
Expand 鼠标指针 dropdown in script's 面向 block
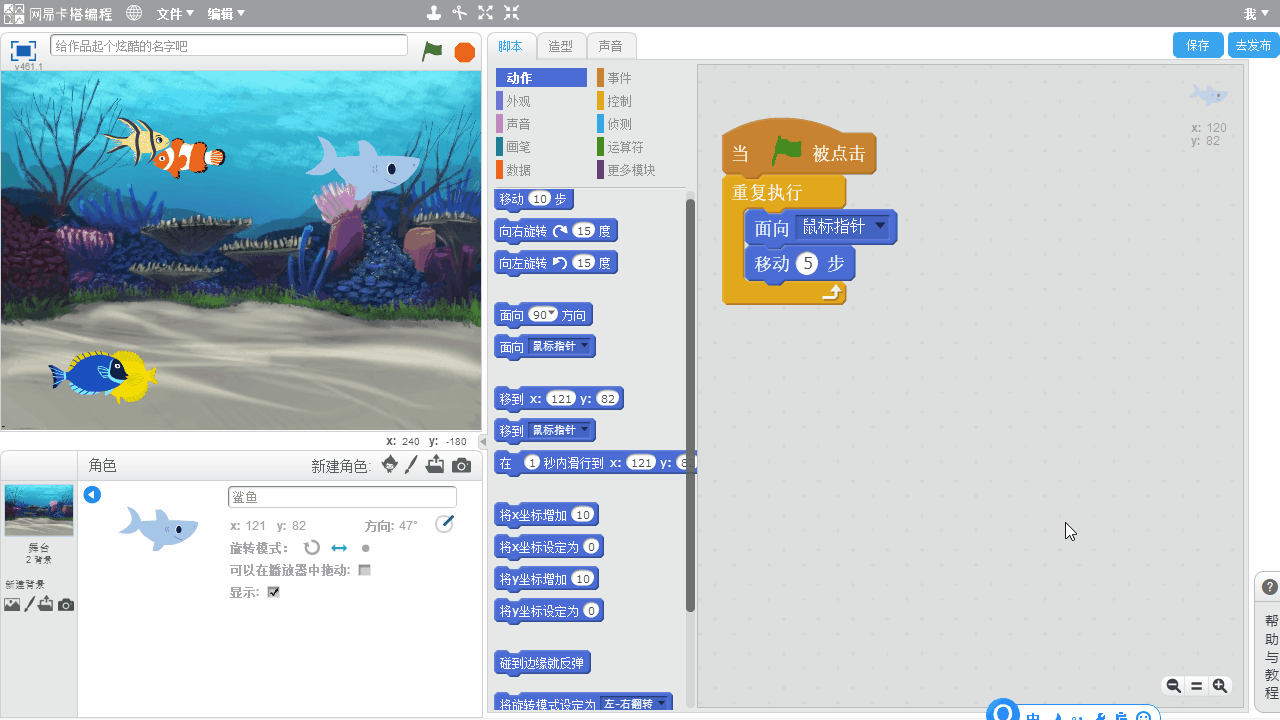(x=880, y=227)
